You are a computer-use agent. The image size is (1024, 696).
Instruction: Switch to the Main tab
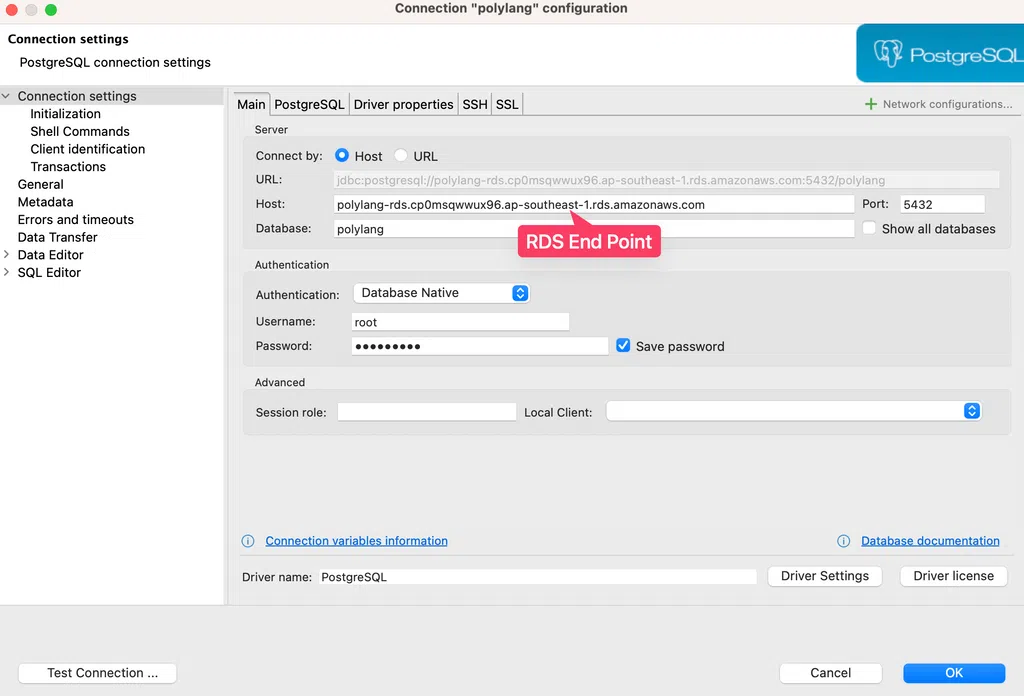pos(251,104)
